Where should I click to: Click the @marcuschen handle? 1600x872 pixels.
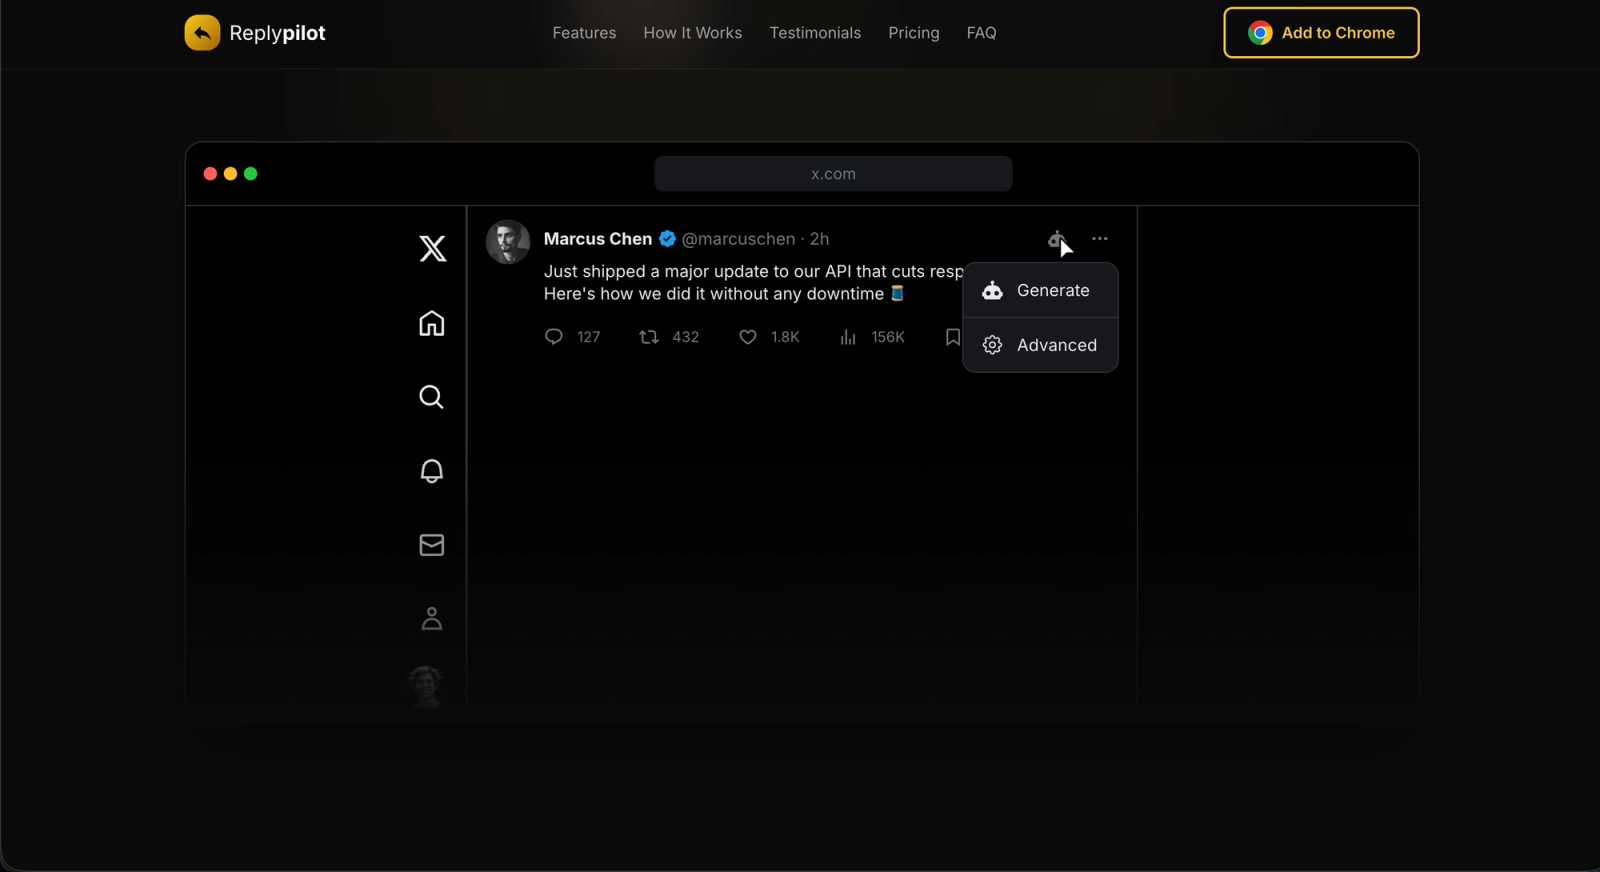(x=738, y=239)
